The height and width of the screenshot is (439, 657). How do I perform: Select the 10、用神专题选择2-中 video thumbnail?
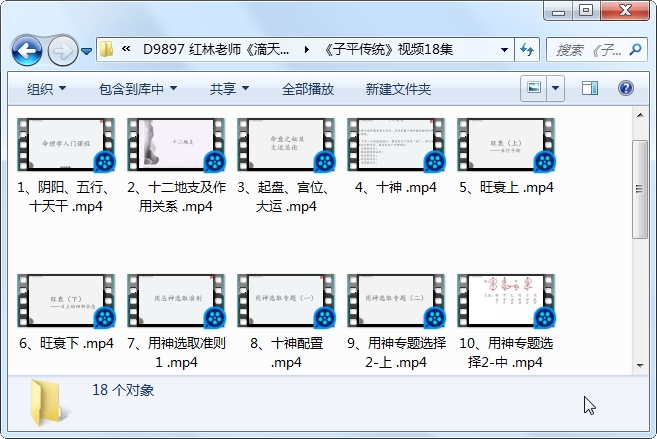click(506, 301)
